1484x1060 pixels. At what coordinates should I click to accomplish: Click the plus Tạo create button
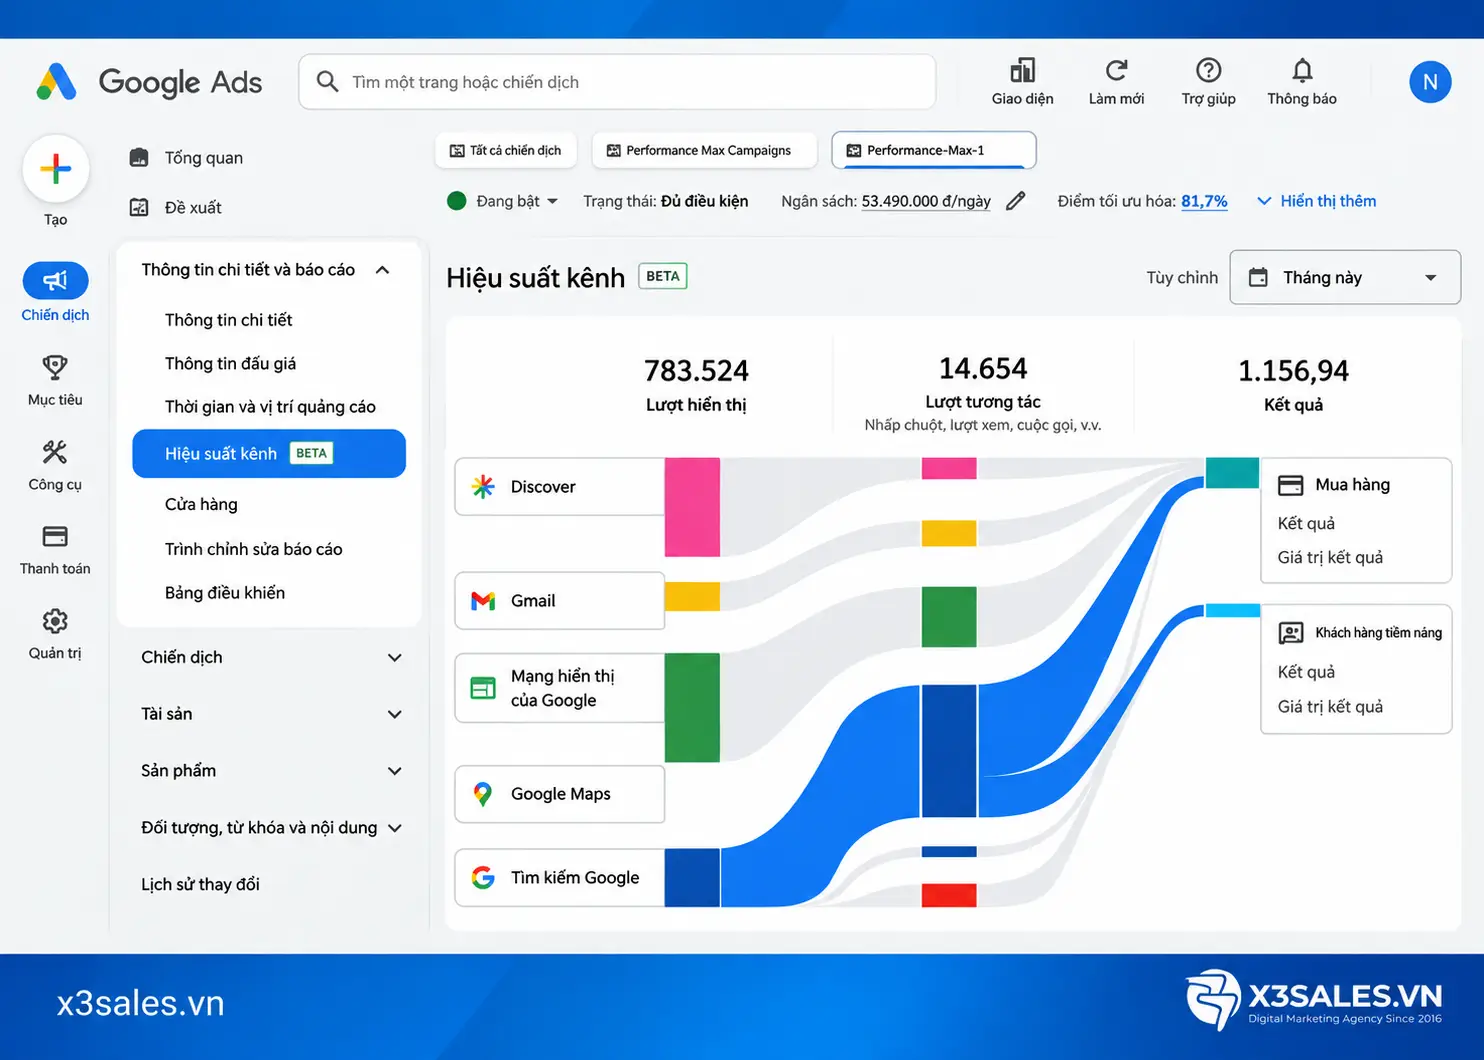56,168
